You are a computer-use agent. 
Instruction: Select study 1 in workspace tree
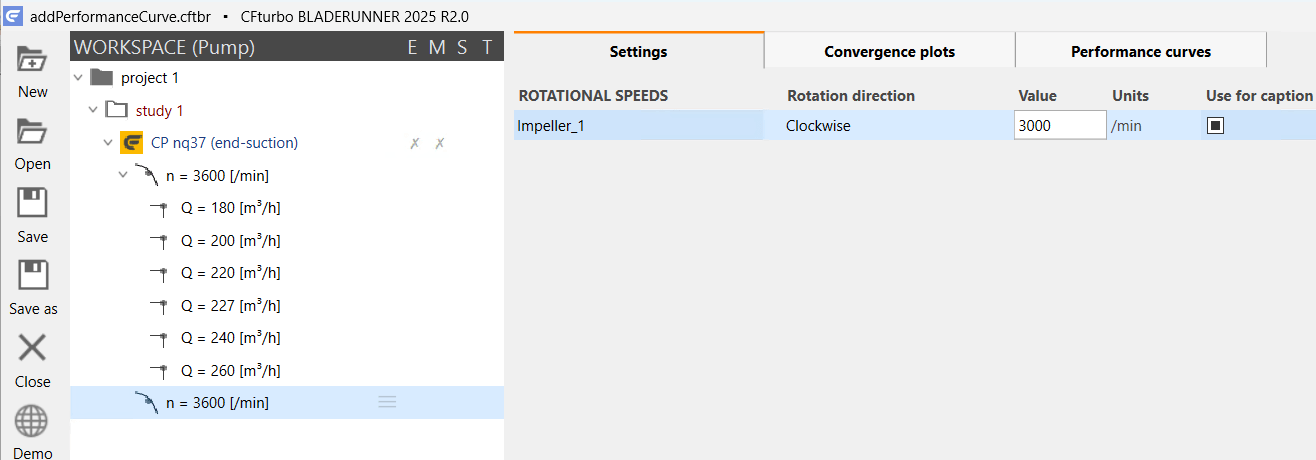160,110
